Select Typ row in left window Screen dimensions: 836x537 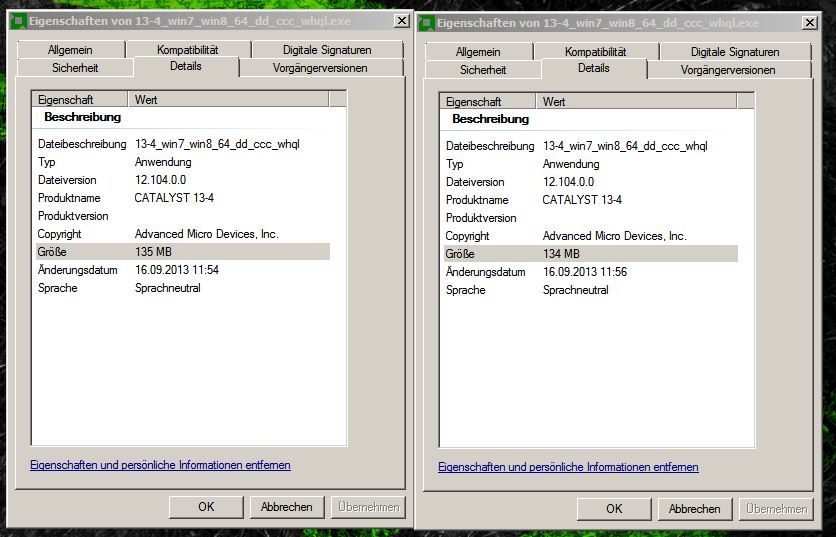coord(183,162)
